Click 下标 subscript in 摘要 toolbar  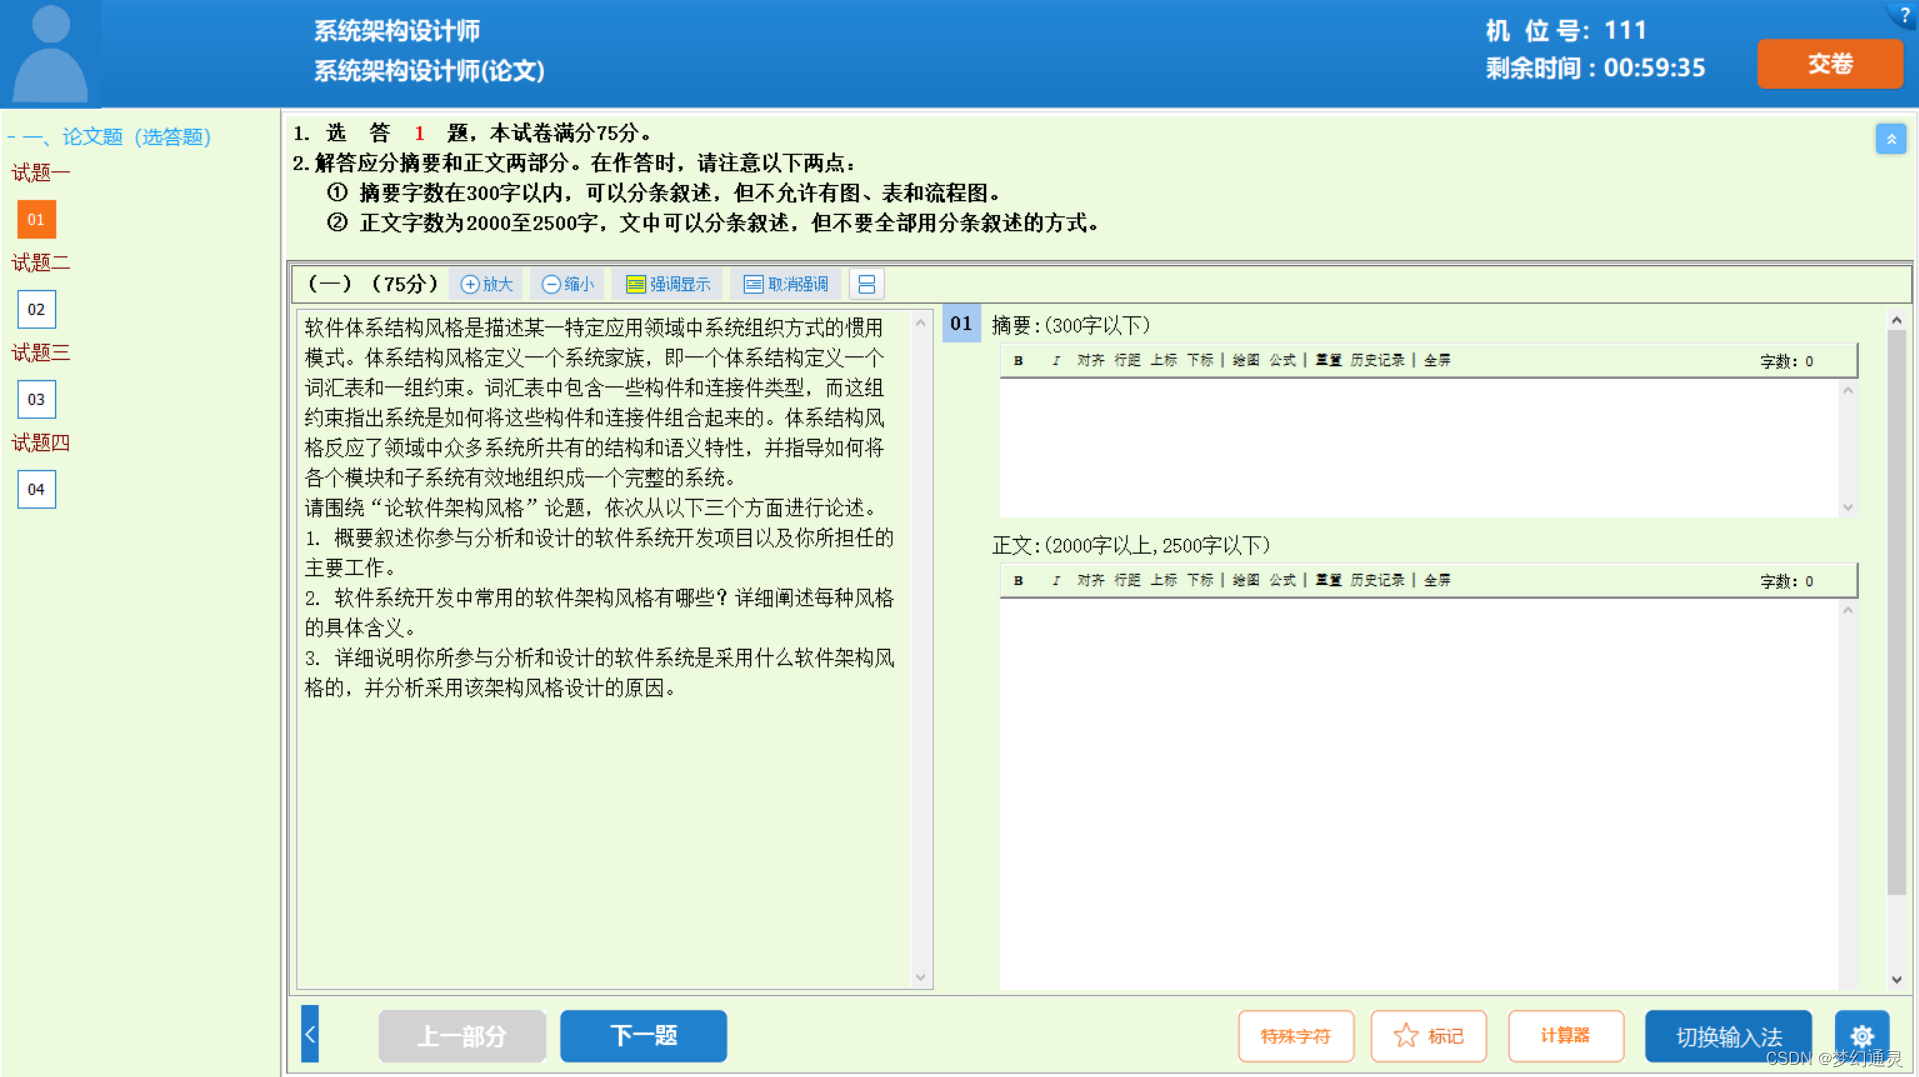click(x=1200, y=361)
